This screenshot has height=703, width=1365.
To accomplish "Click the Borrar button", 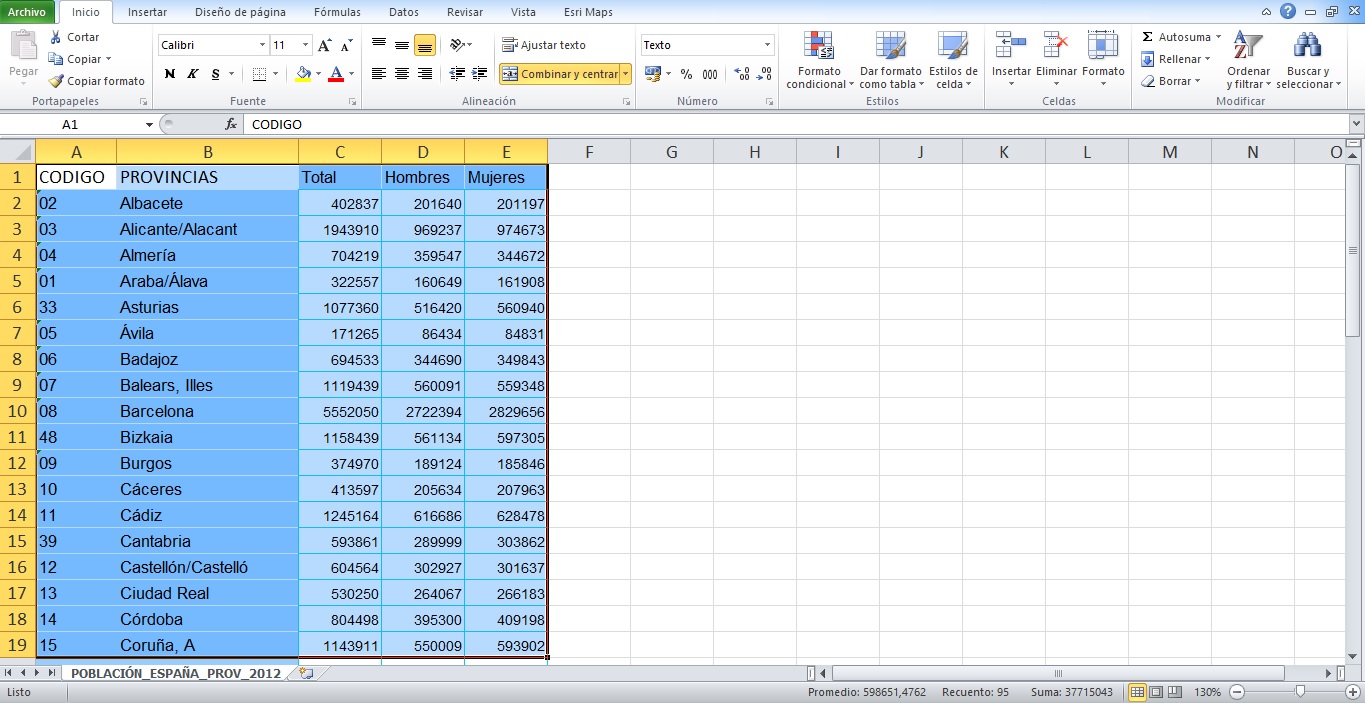I will (1172, 81).
